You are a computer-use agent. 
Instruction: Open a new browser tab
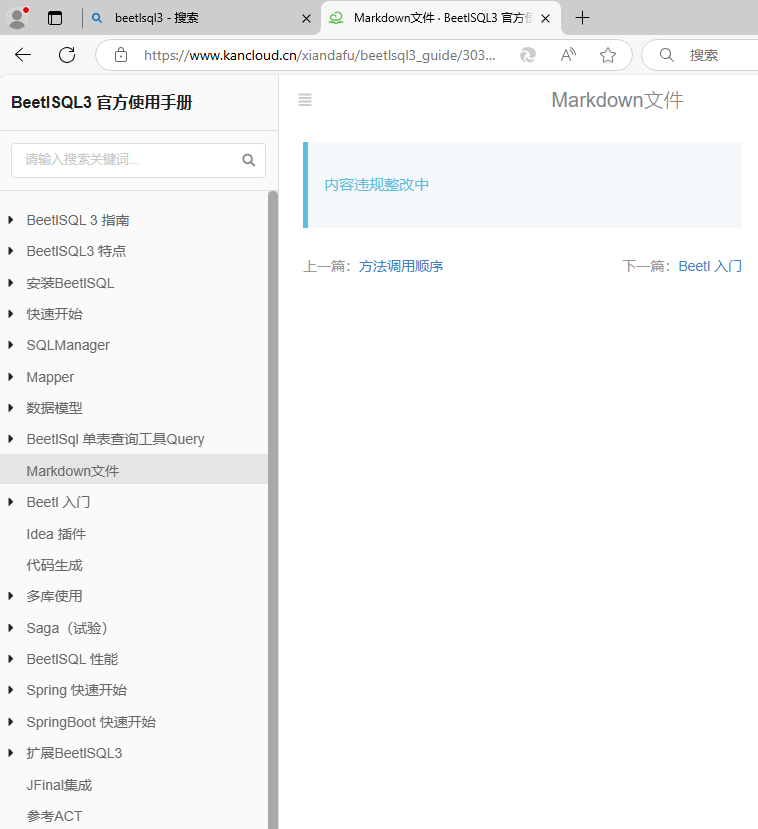(582, 18)
